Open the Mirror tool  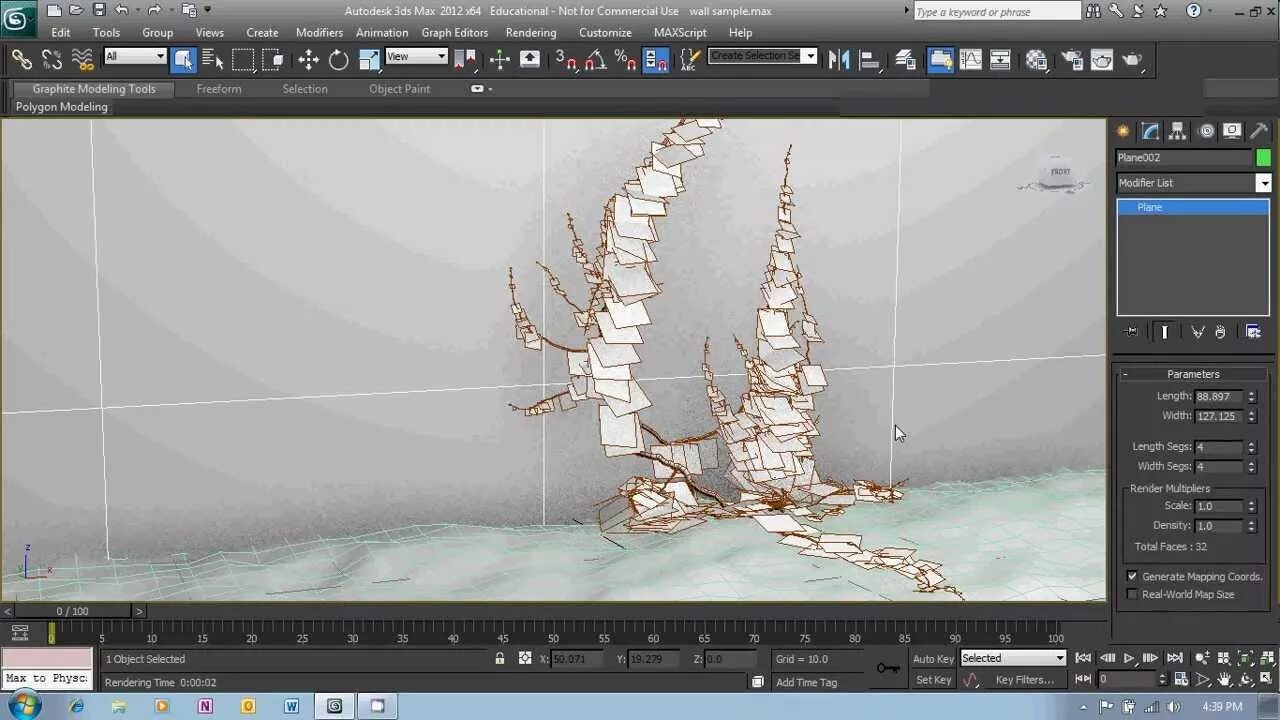tap(839, 60)
